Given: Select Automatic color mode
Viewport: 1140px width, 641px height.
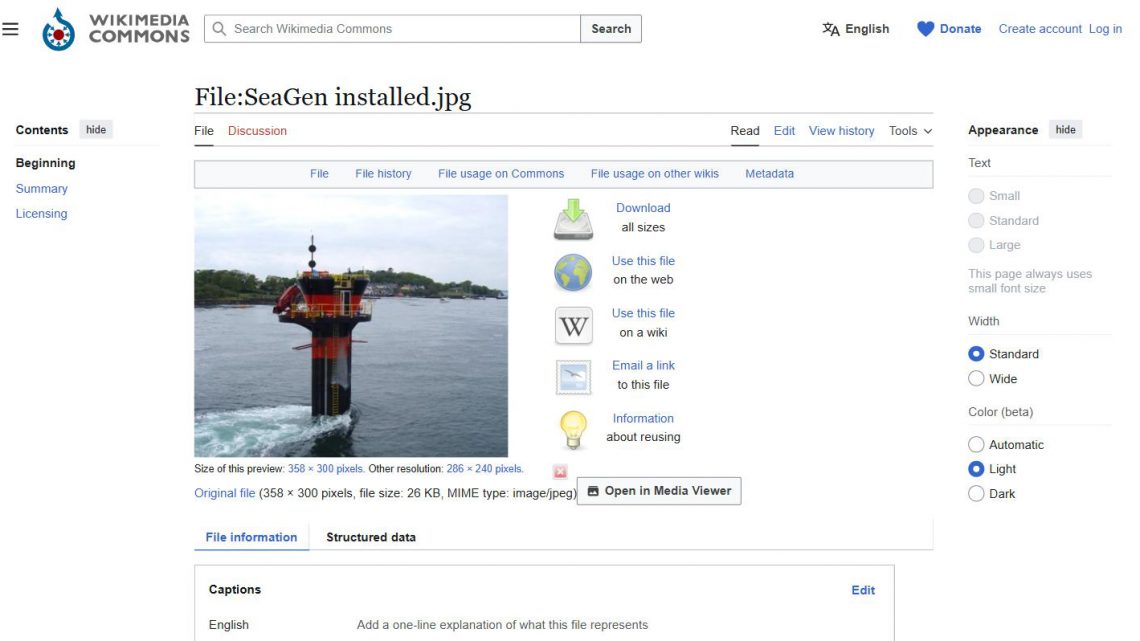Looking at the screenshot, I should (x=976, y=444).
